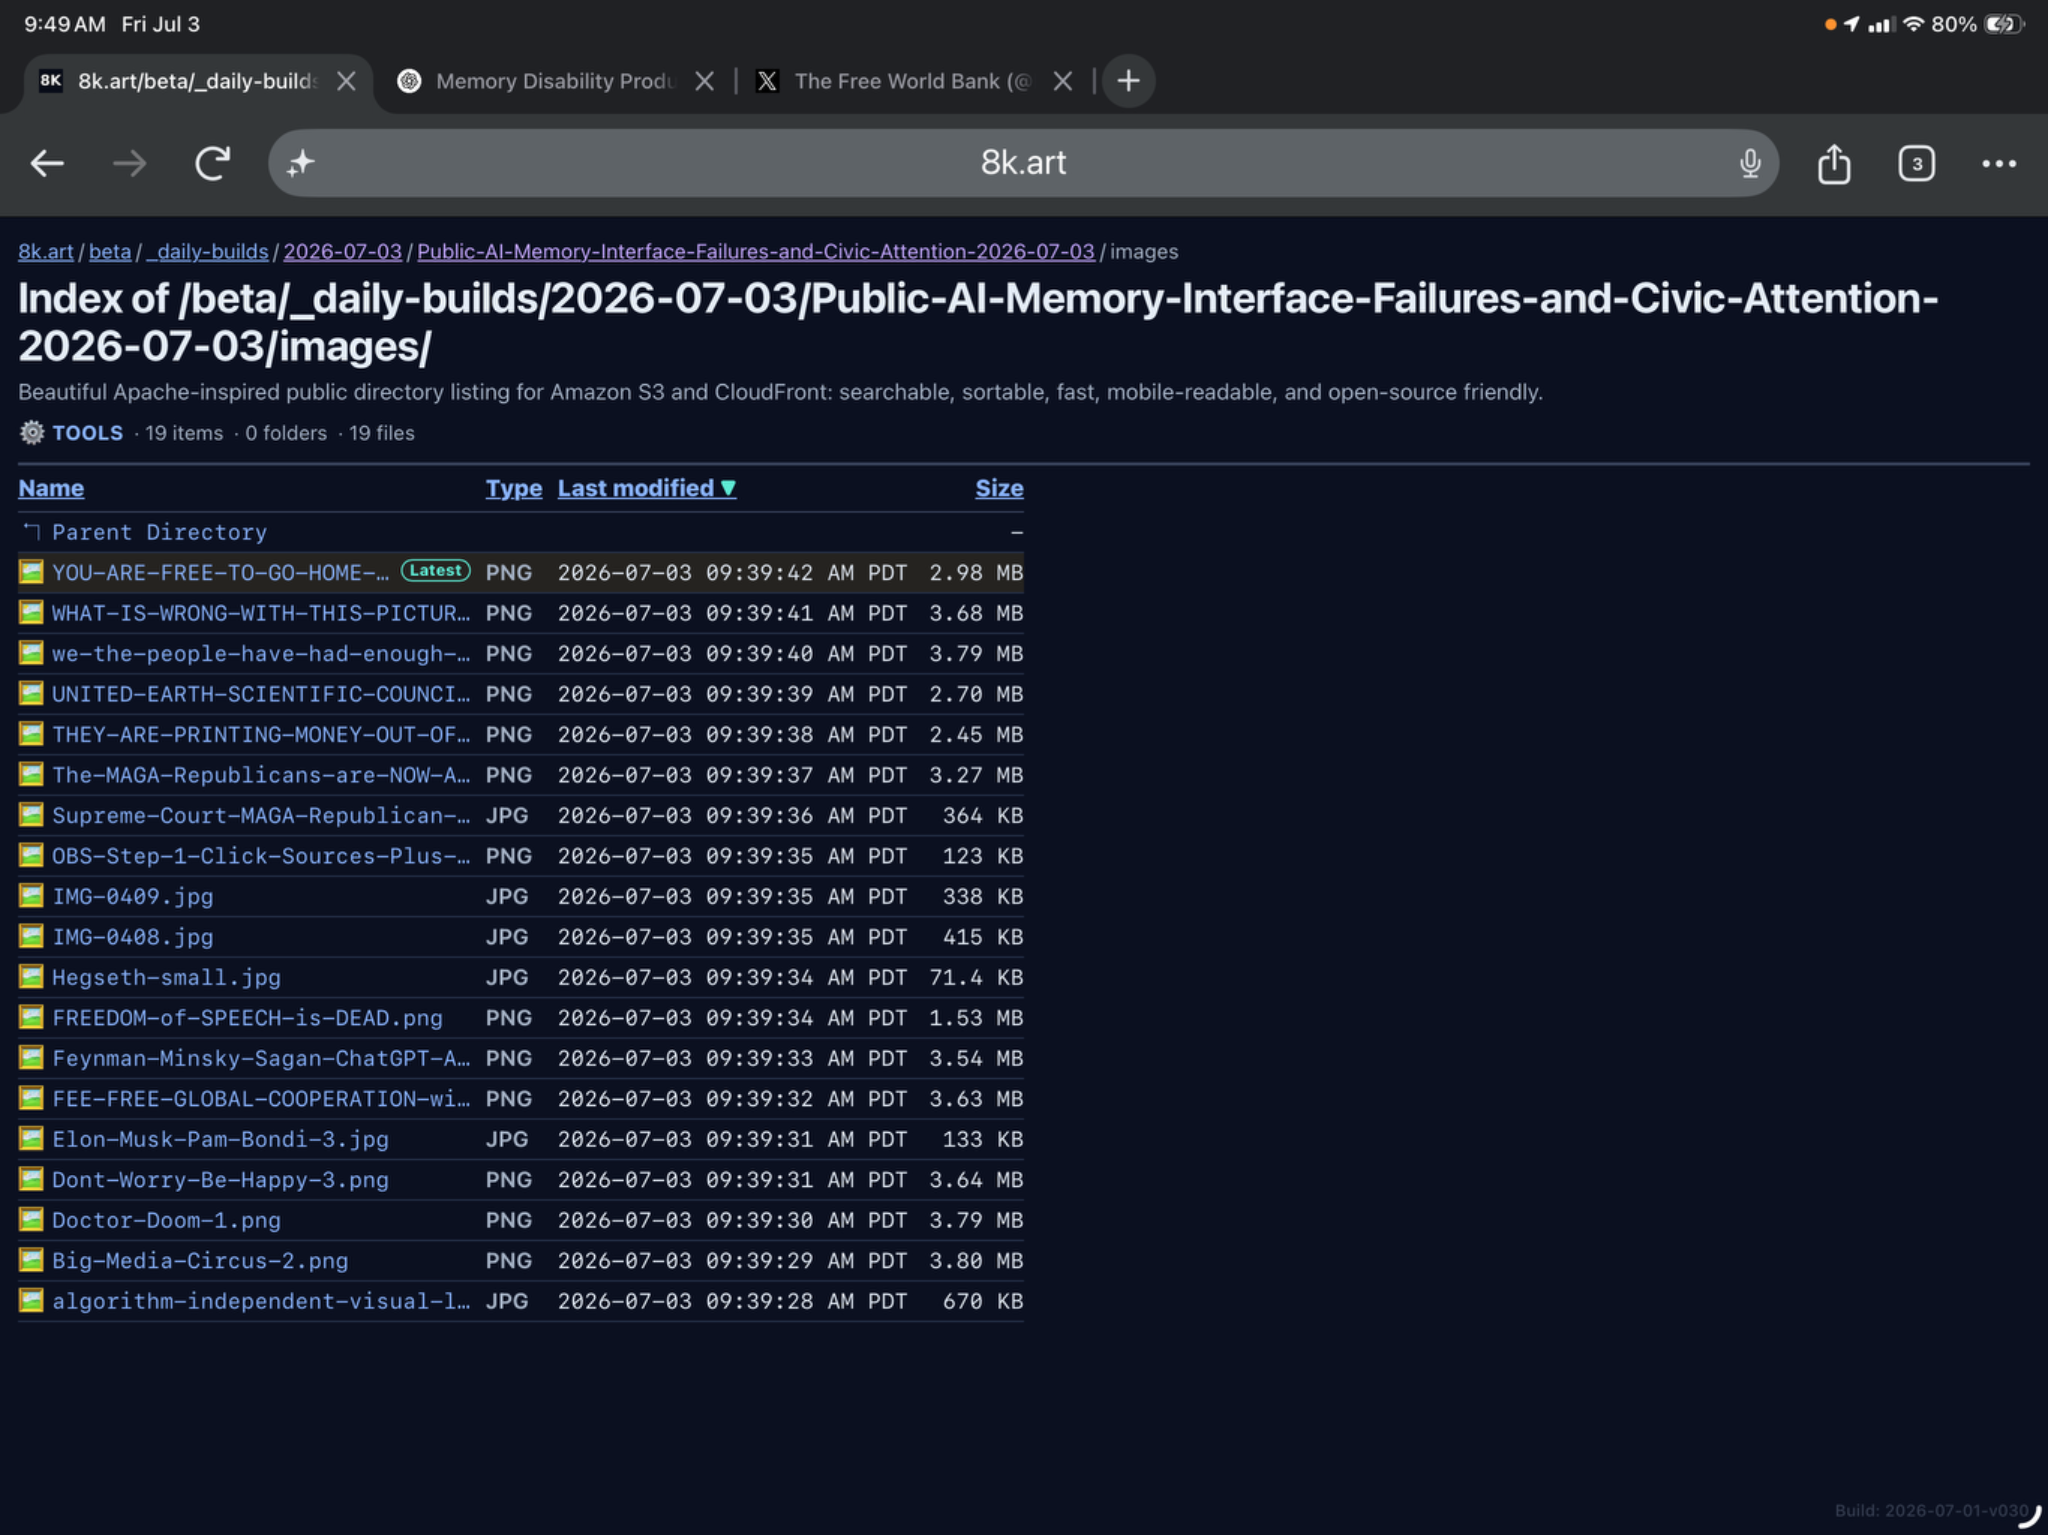This screenshot has width=2048, height=1535.
Task: Open the TOOLS menu
Action: [87, 433]
